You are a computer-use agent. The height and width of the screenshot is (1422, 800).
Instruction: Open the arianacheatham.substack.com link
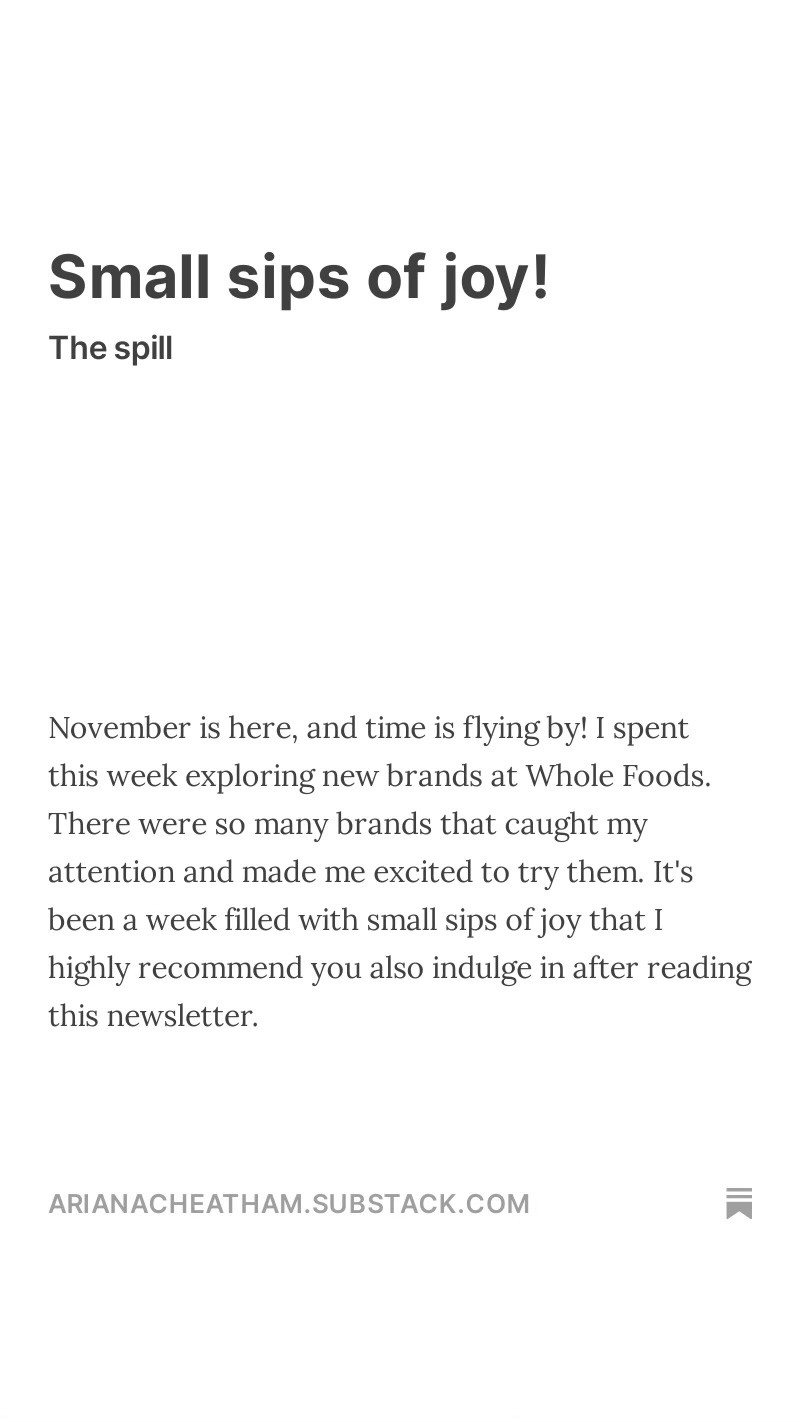(289, 1203)
